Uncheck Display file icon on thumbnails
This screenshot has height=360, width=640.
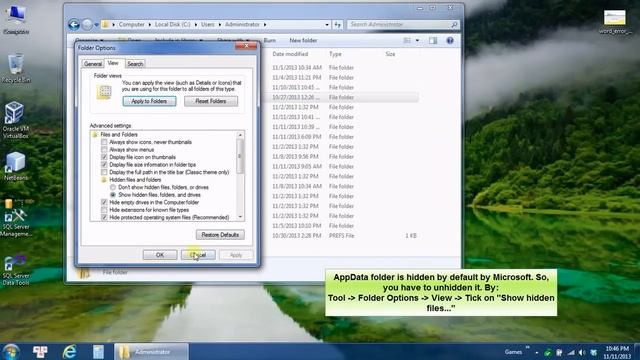point(104,157)
